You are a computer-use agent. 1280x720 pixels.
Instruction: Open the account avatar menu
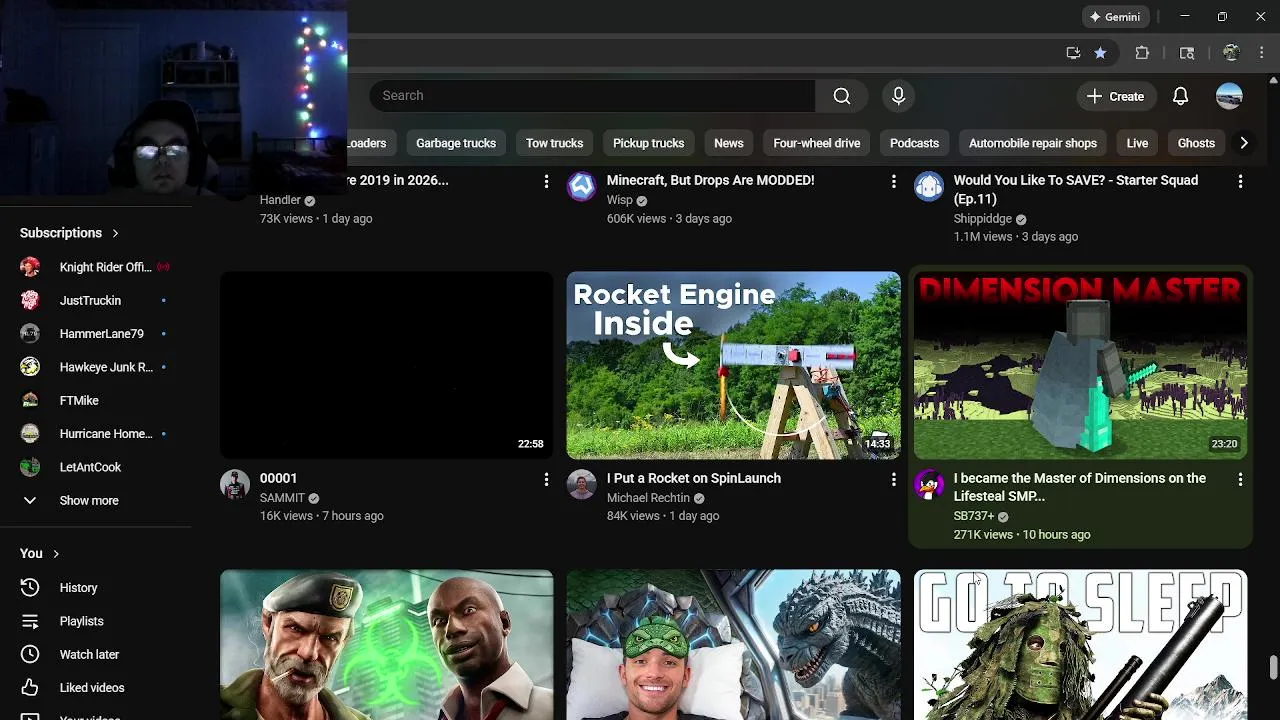(x=1229, y=96)
